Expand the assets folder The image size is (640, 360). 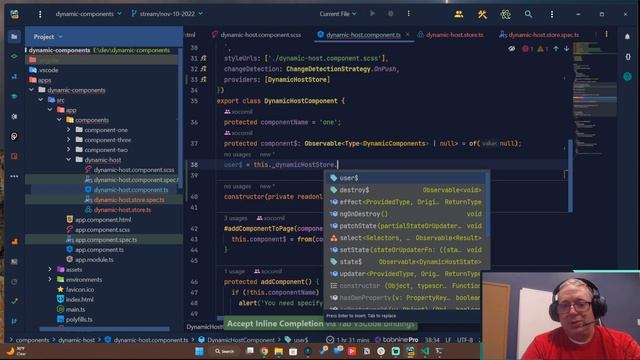50,269
